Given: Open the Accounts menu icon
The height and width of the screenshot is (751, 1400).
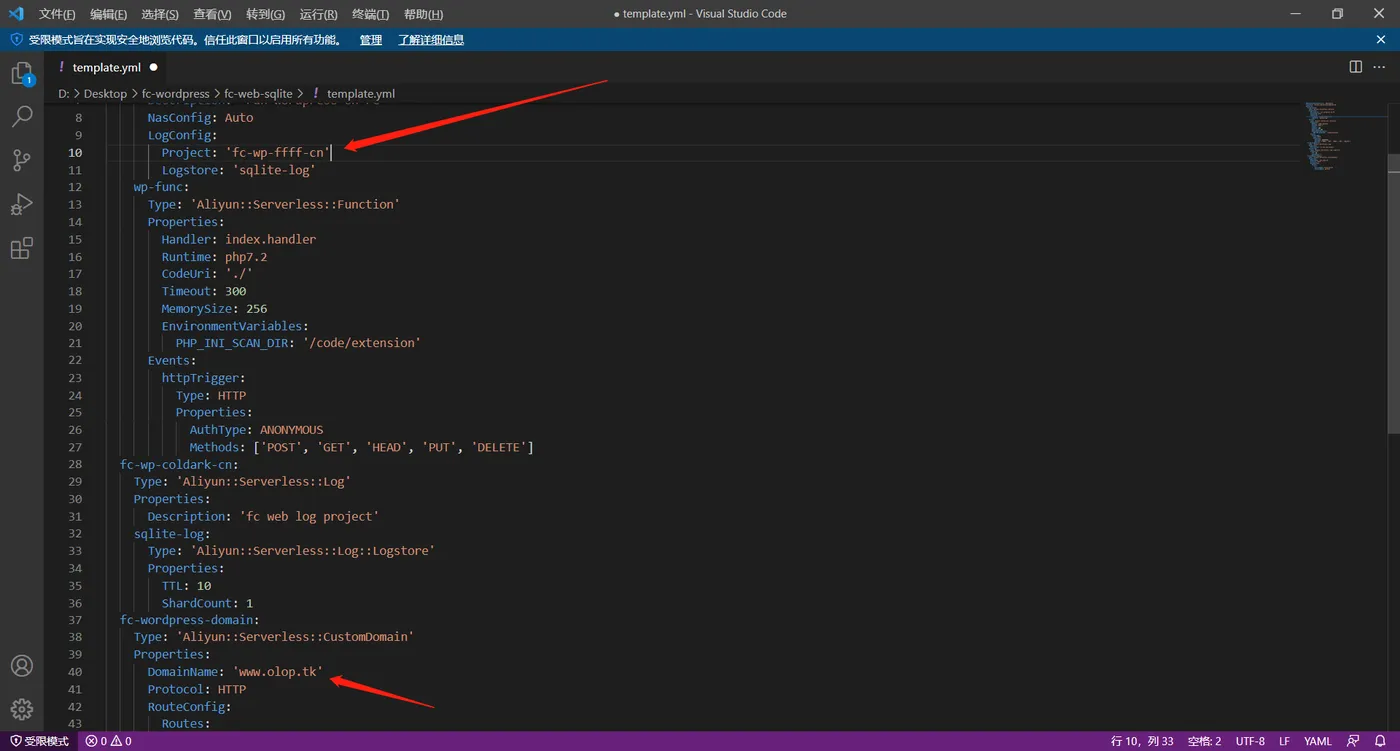Looking at the screenshot, I should [x=21, y=666].
